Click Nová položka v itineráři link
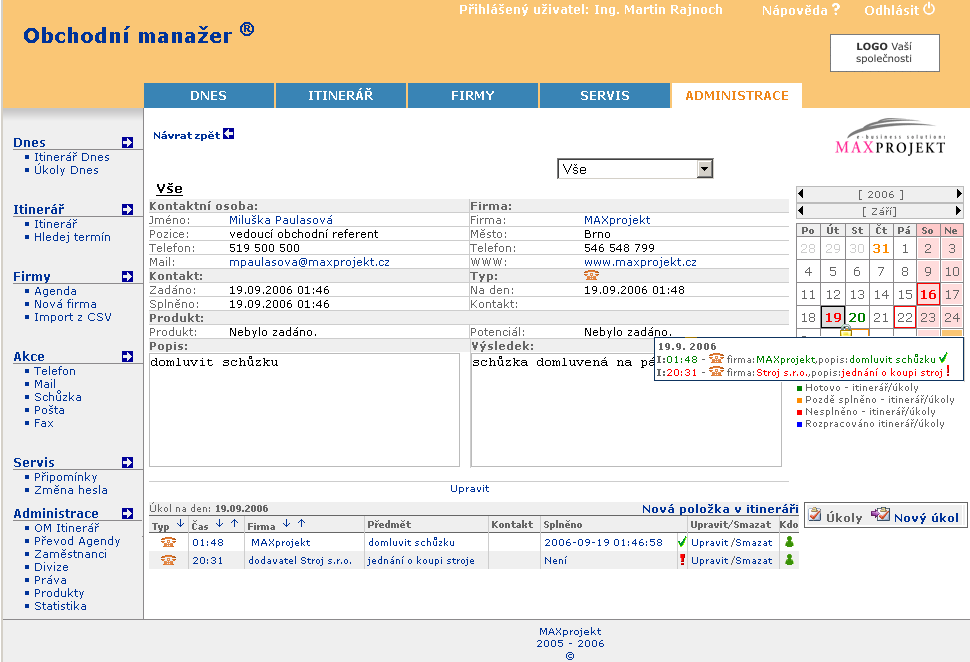Viewport: 970px width, 662px height. pyautogui.click(x=720, y=509)
